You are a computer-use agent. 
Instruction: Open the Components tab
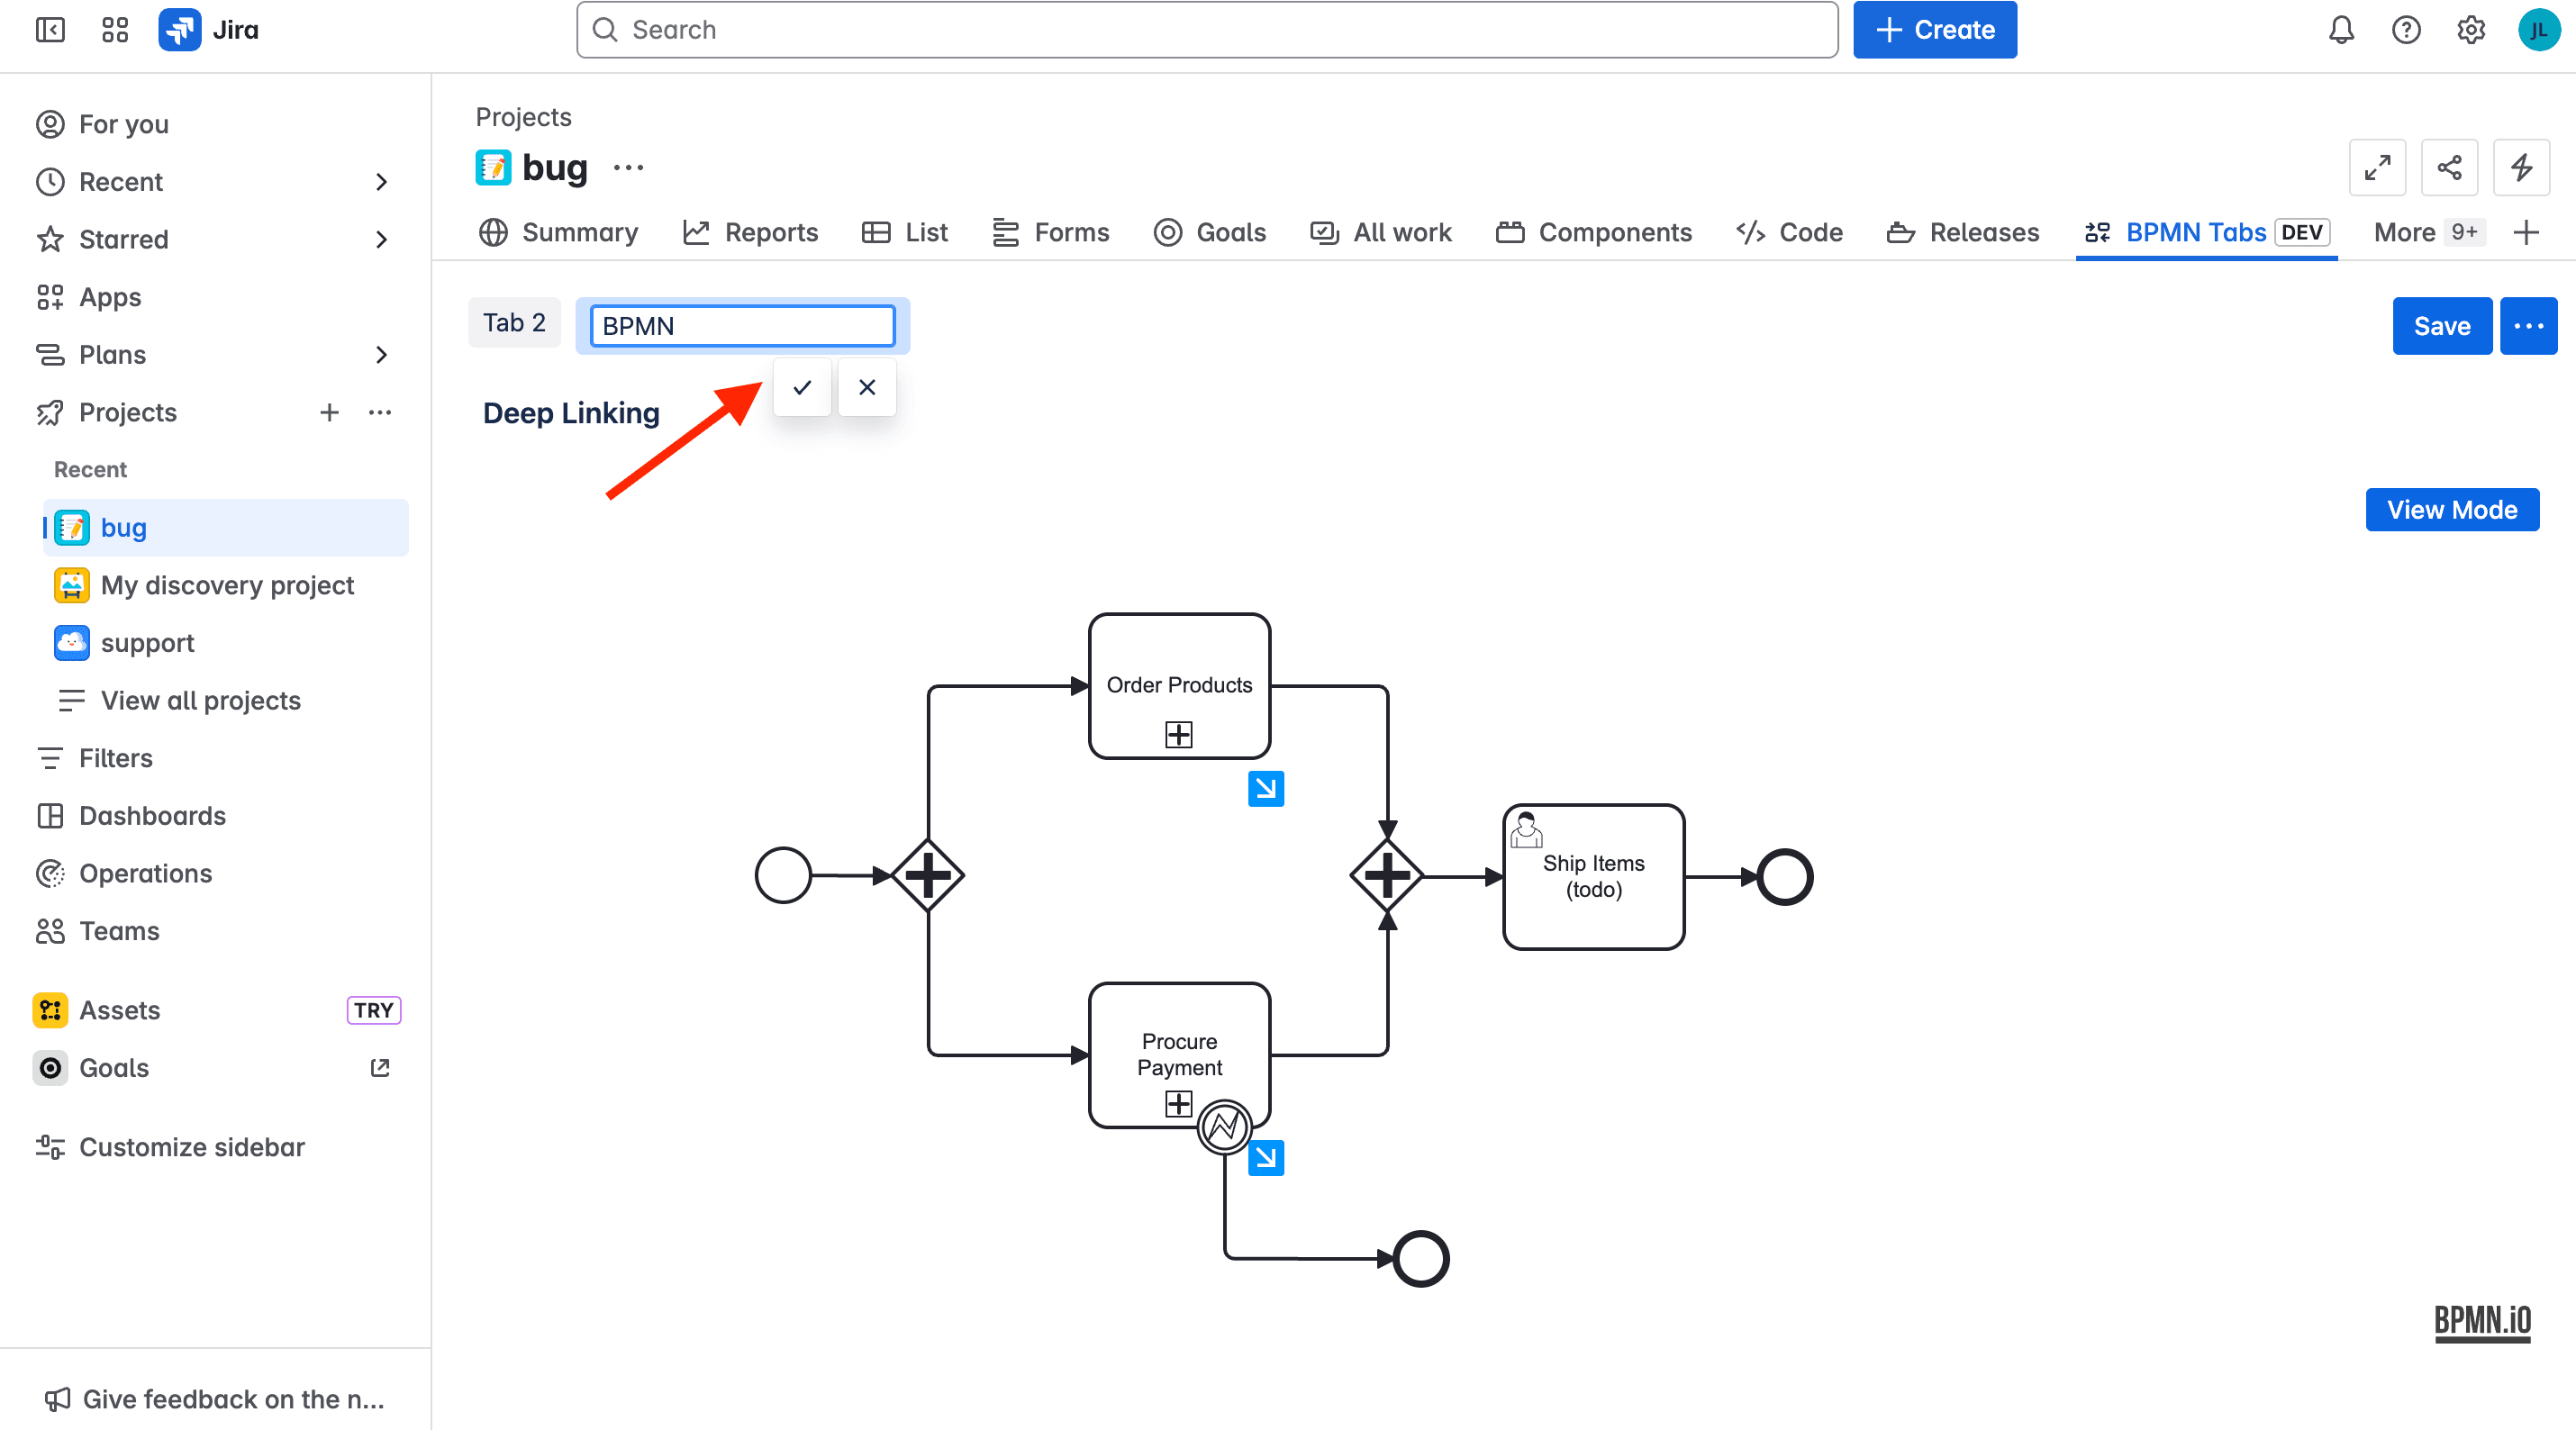click(x=1594, y=233)
